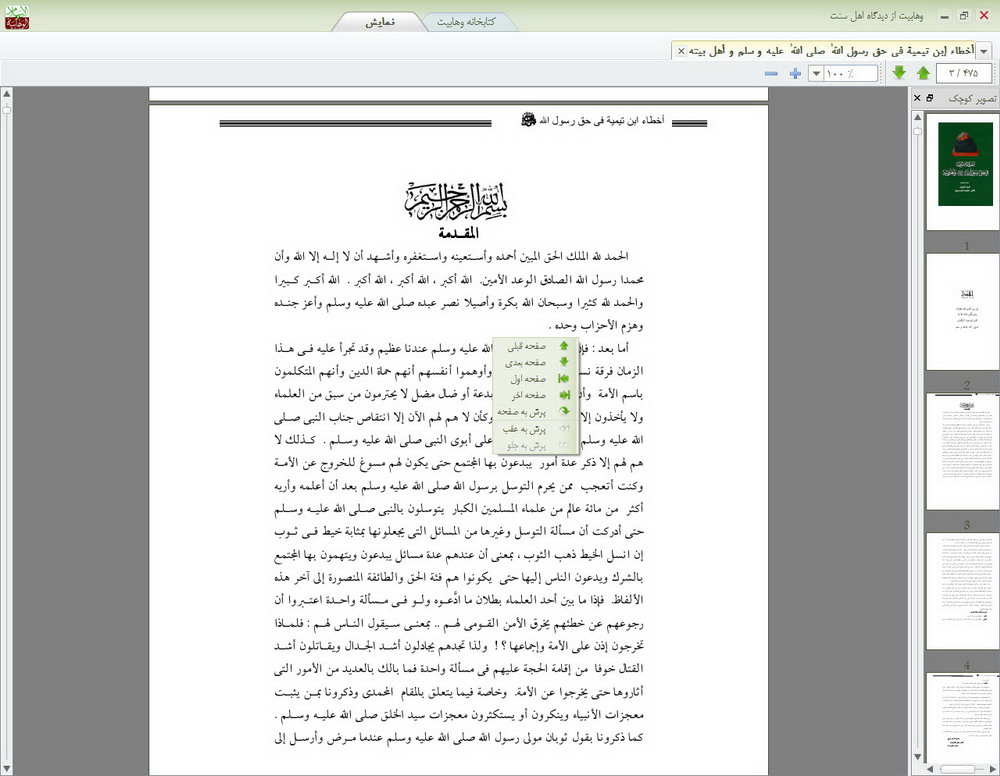The image size is (1000, 776).
Task: Click the bismillah calligraphy on the page
Action: coord(458,201)
